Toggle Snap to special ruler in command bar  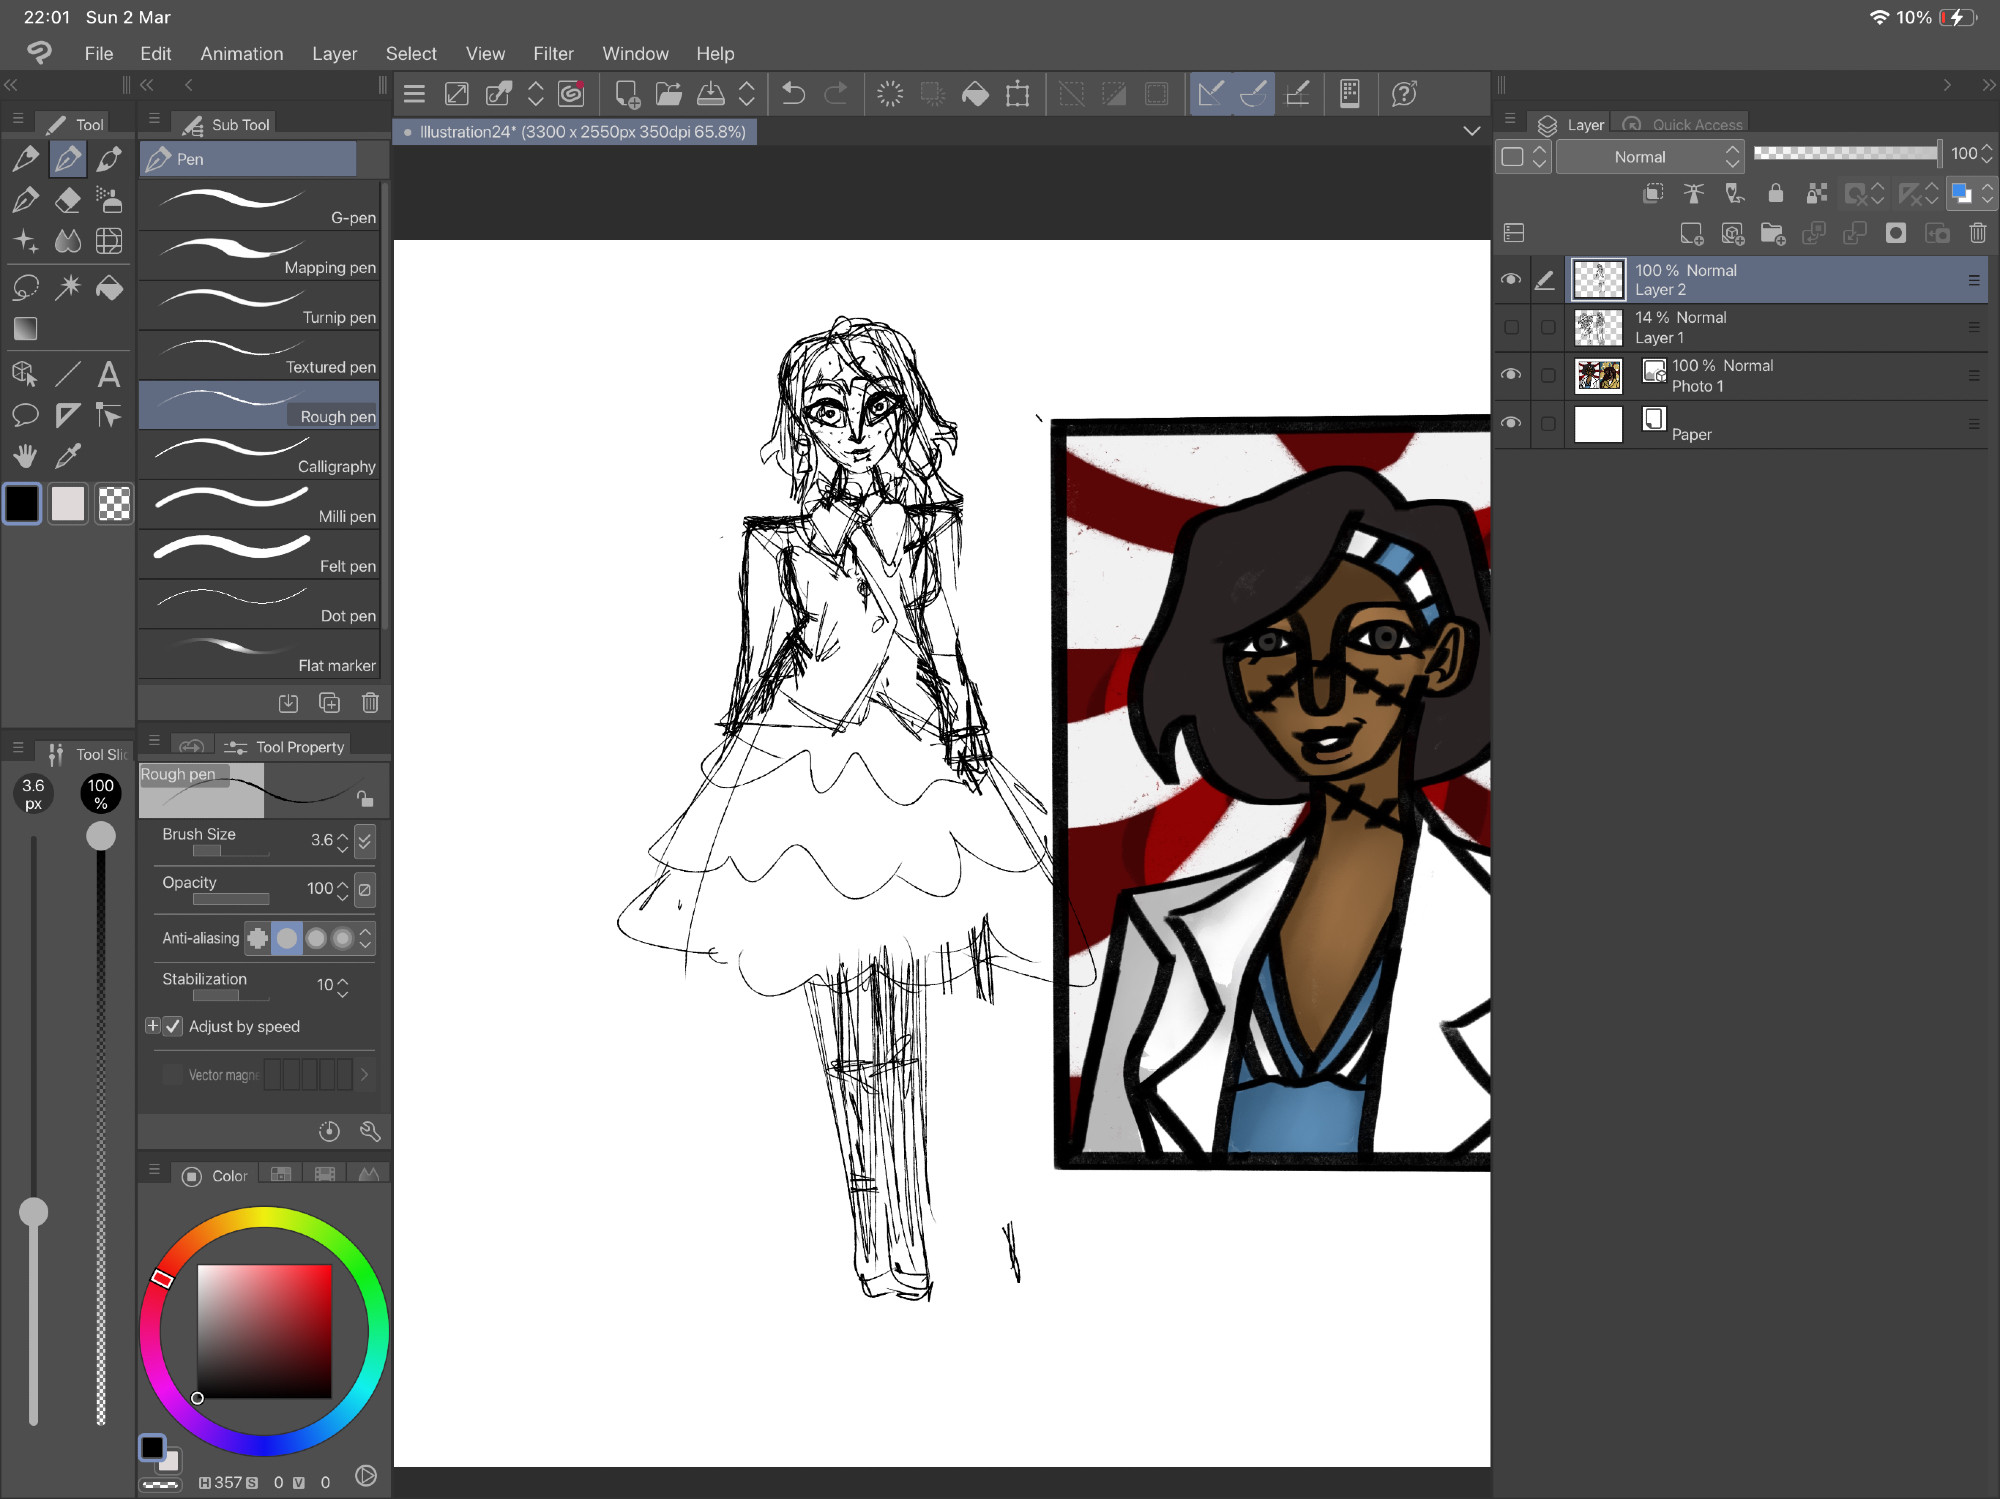[1254, 94]
